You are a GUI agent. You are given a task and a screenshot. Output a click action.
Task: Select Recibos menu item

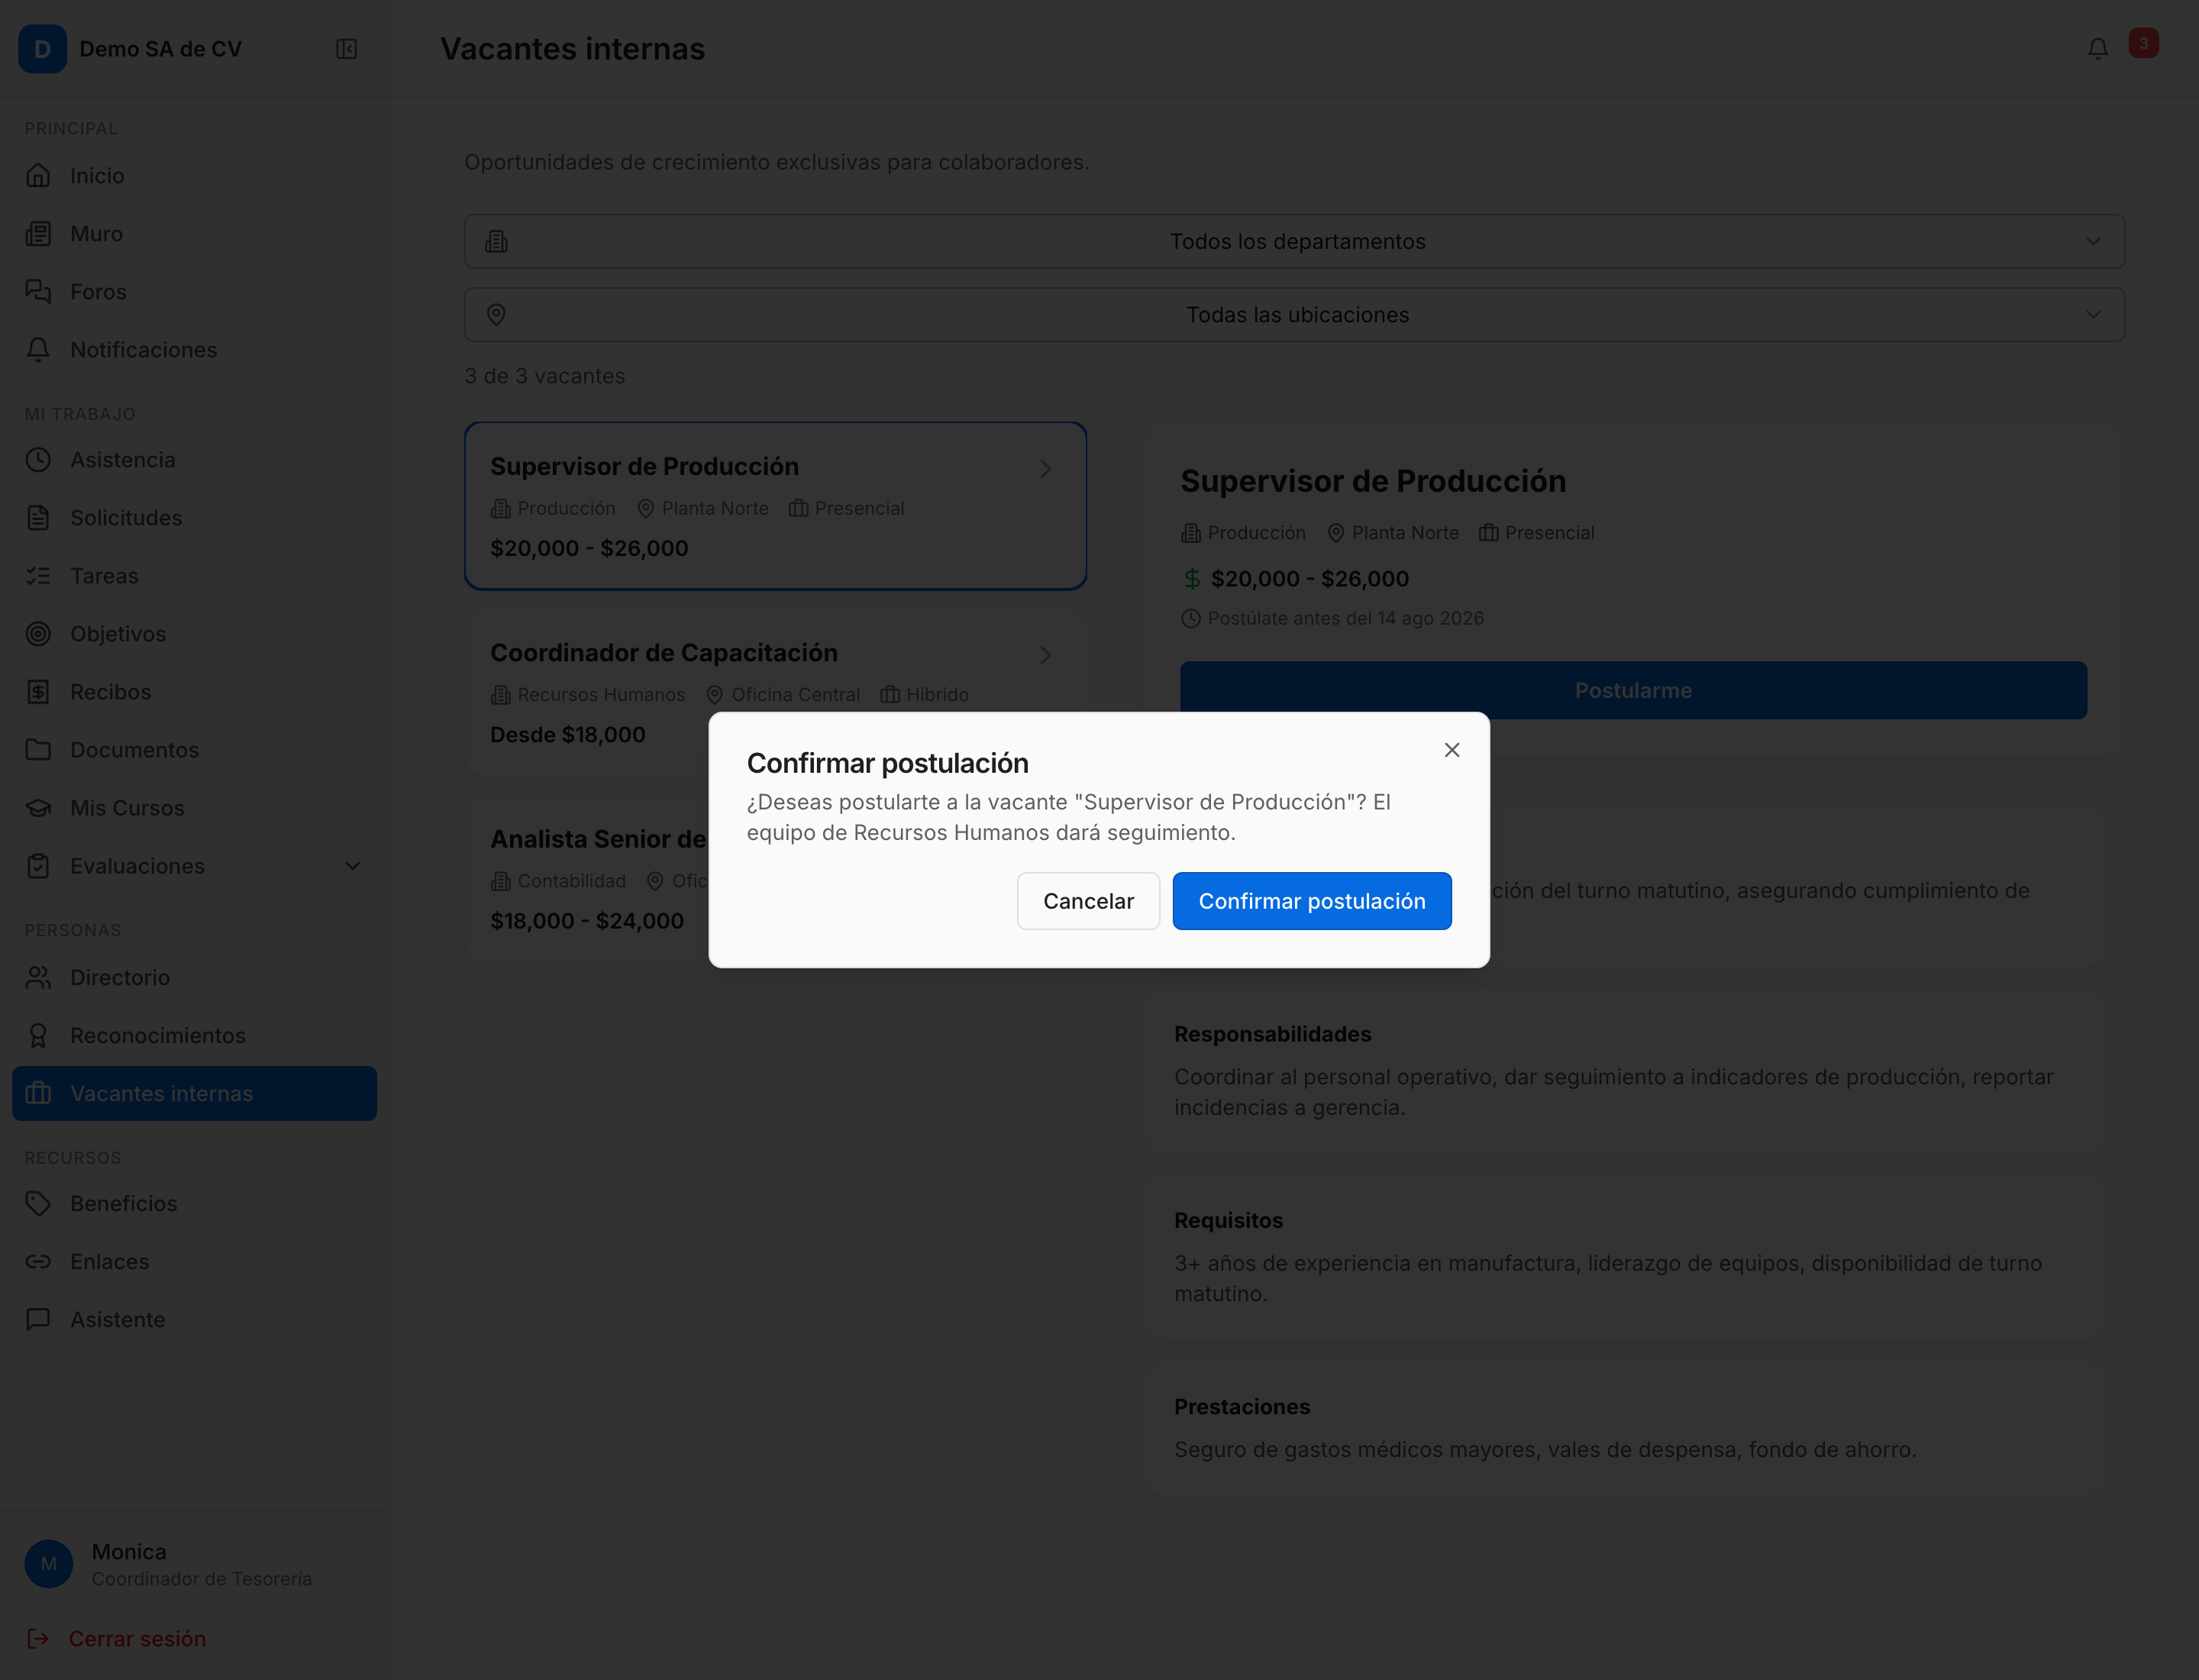tap(194, 692)
